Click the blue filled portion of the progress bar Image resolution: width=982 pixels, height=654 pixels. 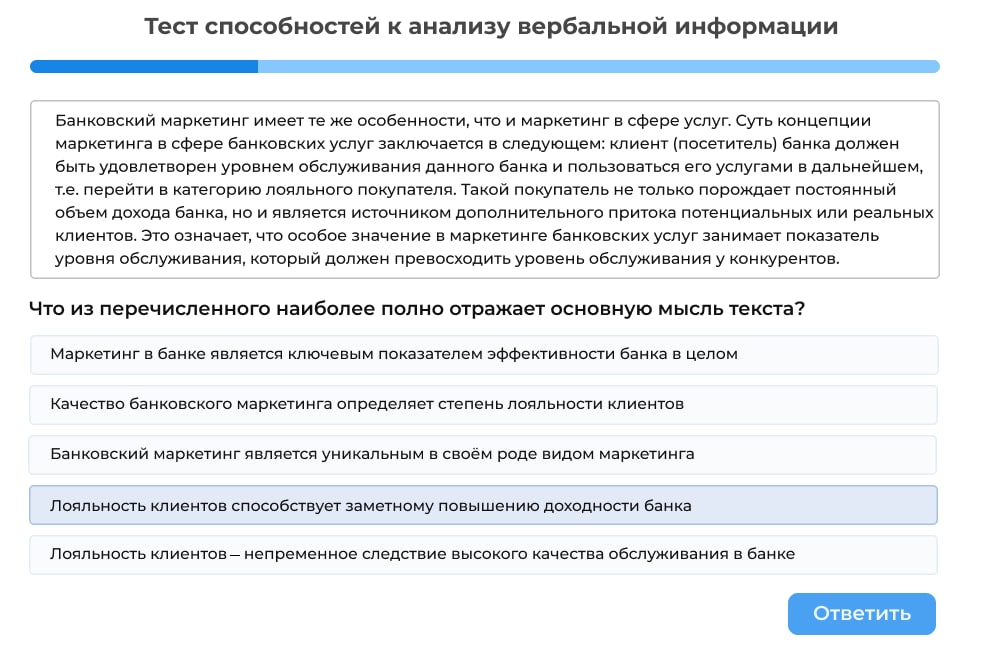click(x=140, y=66)
